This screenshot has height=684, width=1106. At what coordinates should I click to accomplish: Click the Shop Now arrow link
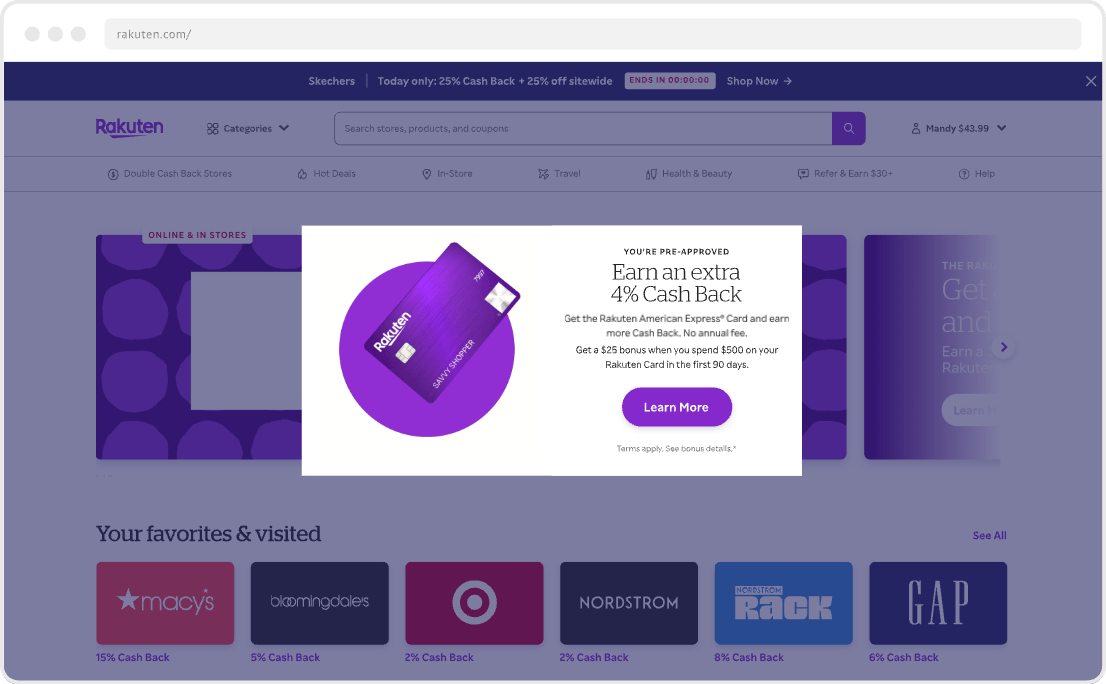click(759, 81)
